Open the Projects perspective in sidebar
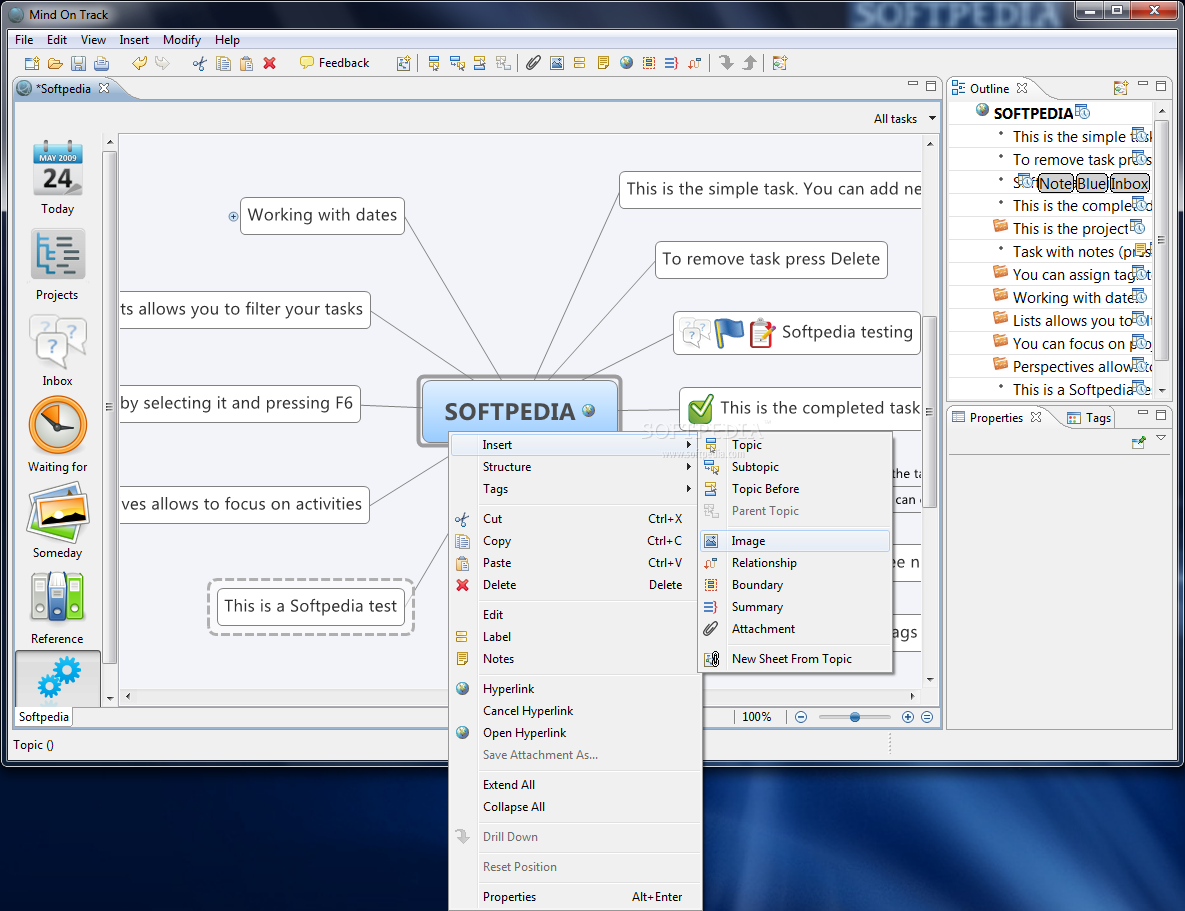The image size is (1185, 911). (x=57, y=265)
